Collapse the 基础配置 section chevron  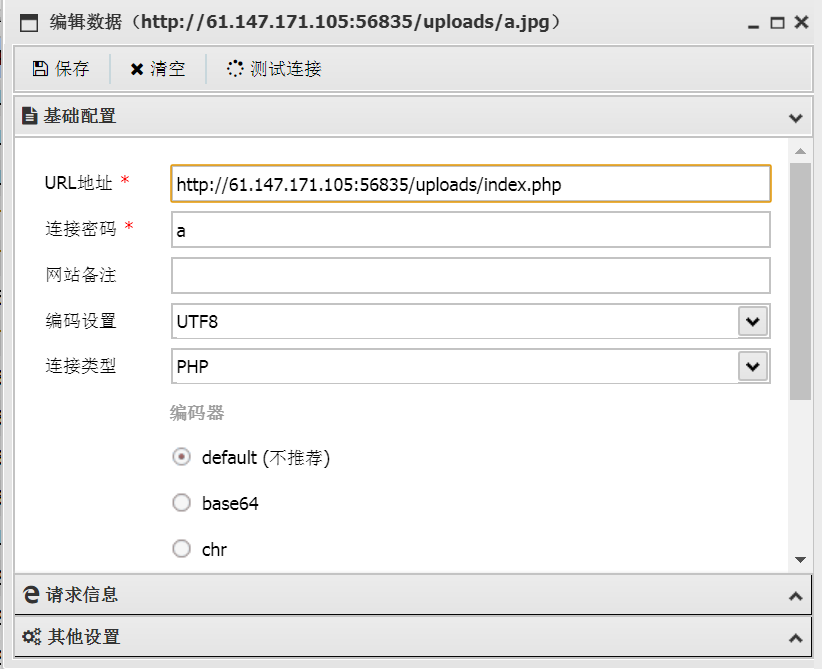796,117
